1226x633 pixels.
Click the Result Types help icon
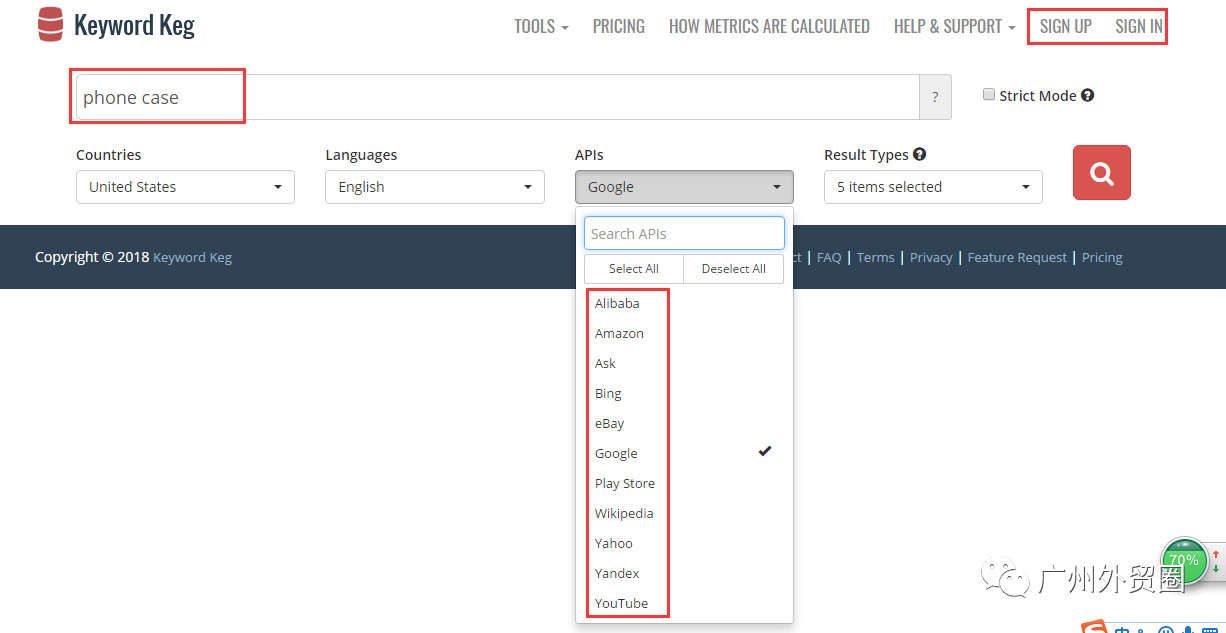coord(919,155)
